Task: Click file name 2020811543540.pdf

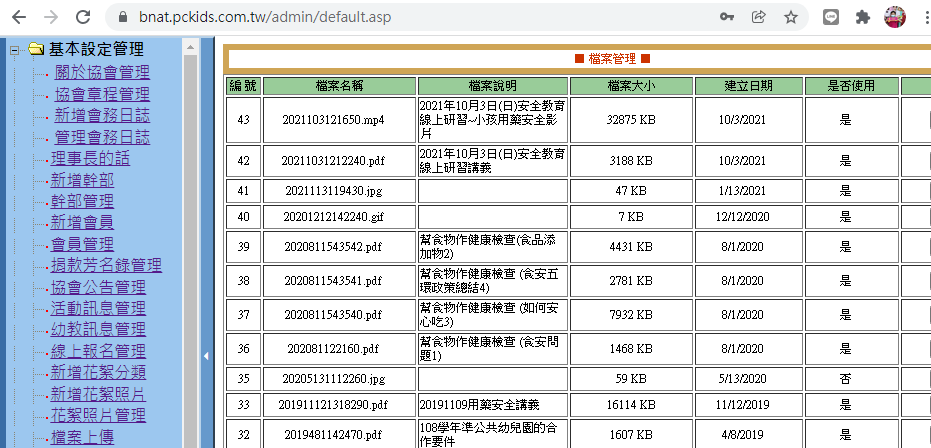Action: tap(332, 315)
